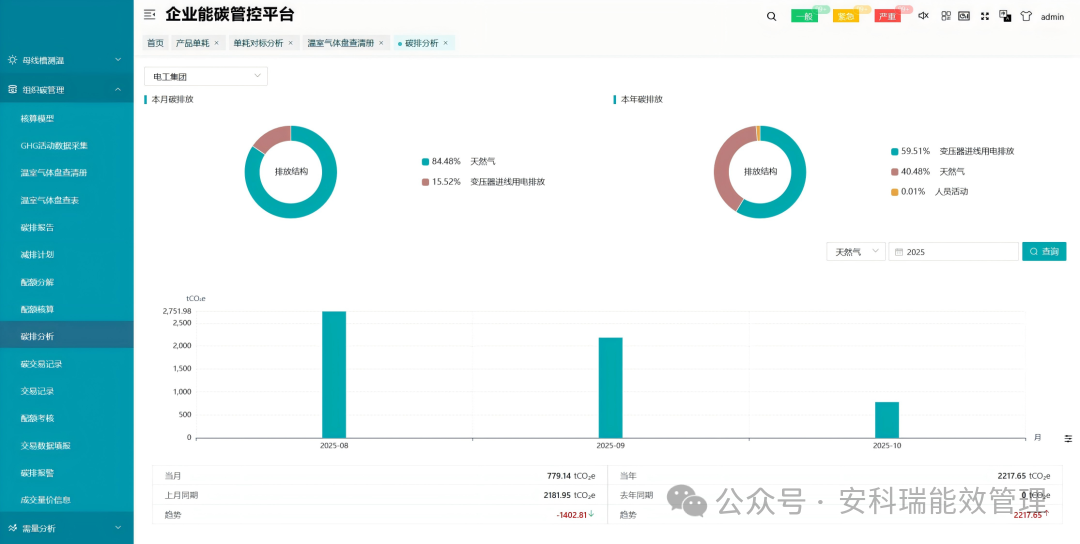Collapse the sidebar with the hamburger icon
The image size is (1080, 544).
point(149,14)
